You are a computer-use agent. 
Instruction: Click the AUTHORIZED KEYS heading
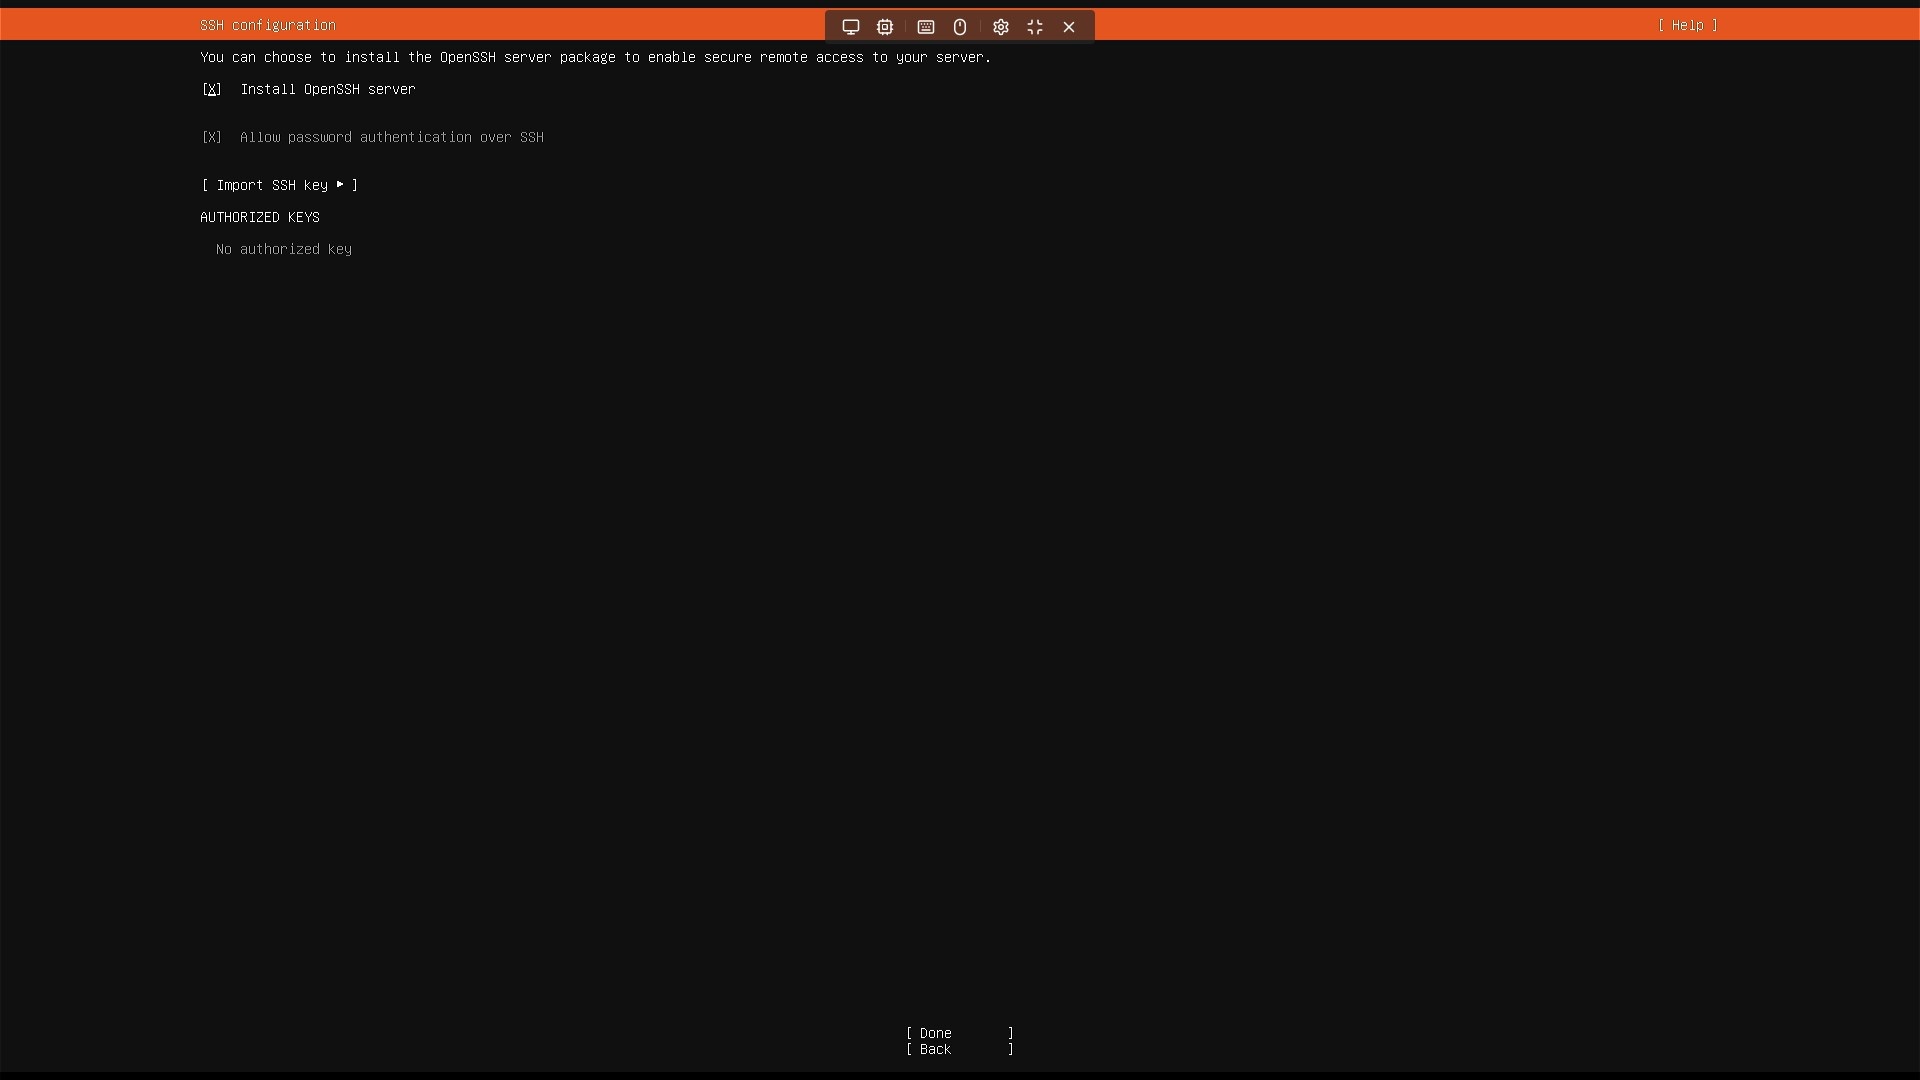tap(260, 217)
